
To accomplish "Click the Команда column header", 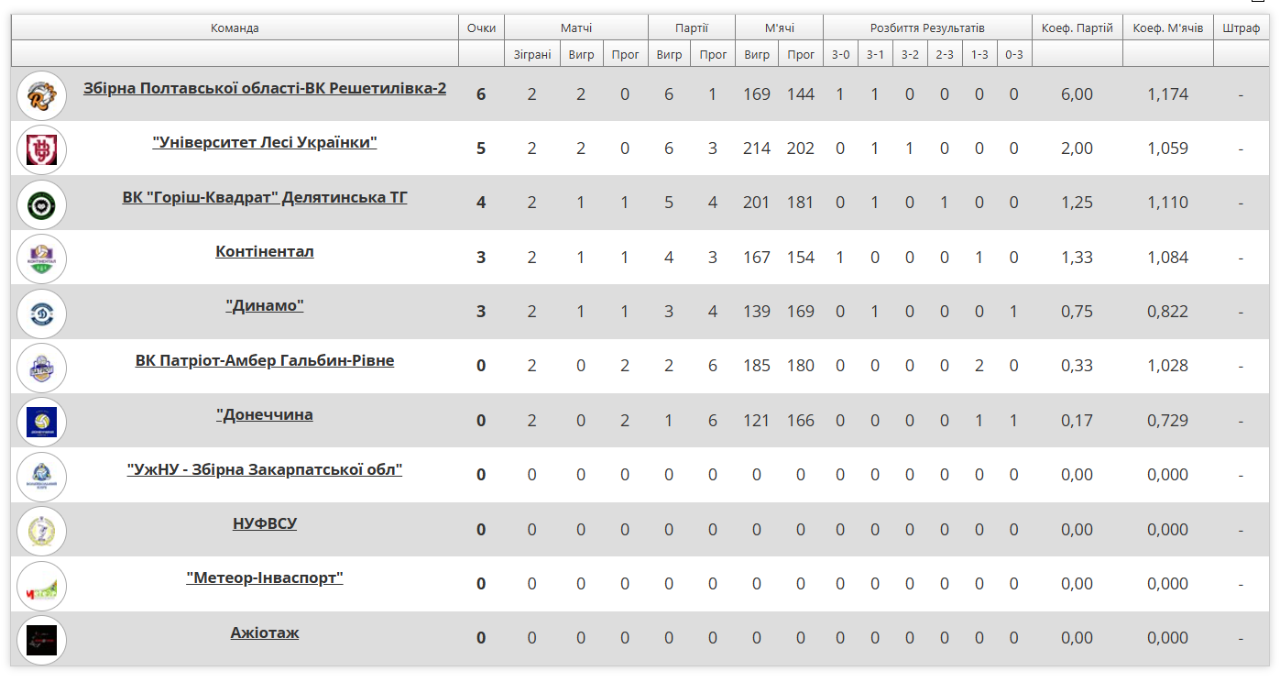I will [x=235, y=28].
